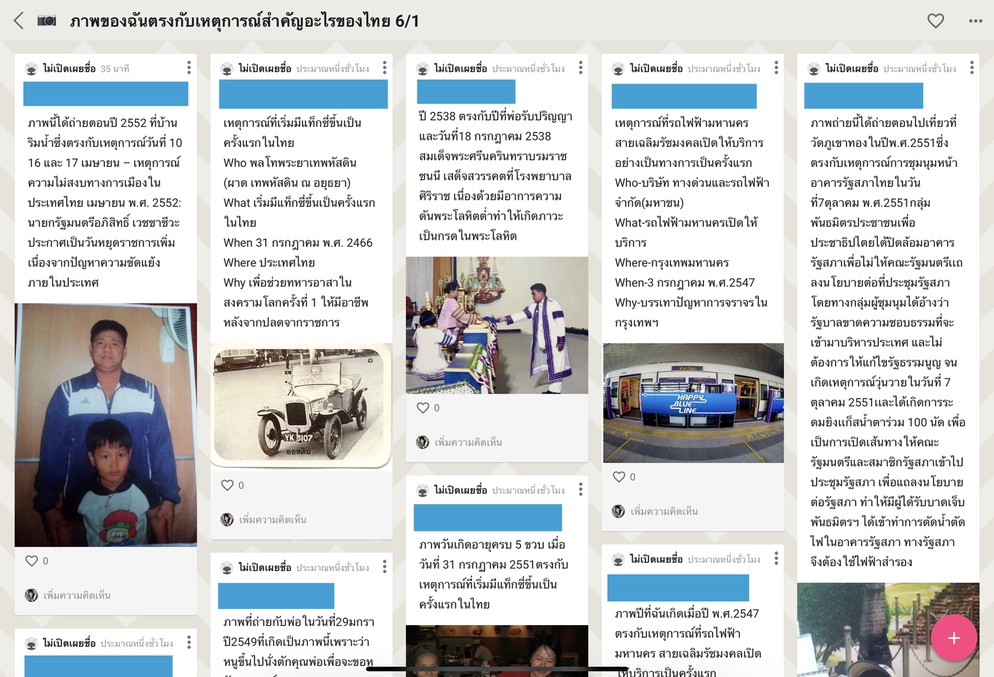Click the anonymous avatar on the 5th birthday post

tap(423, 490)
